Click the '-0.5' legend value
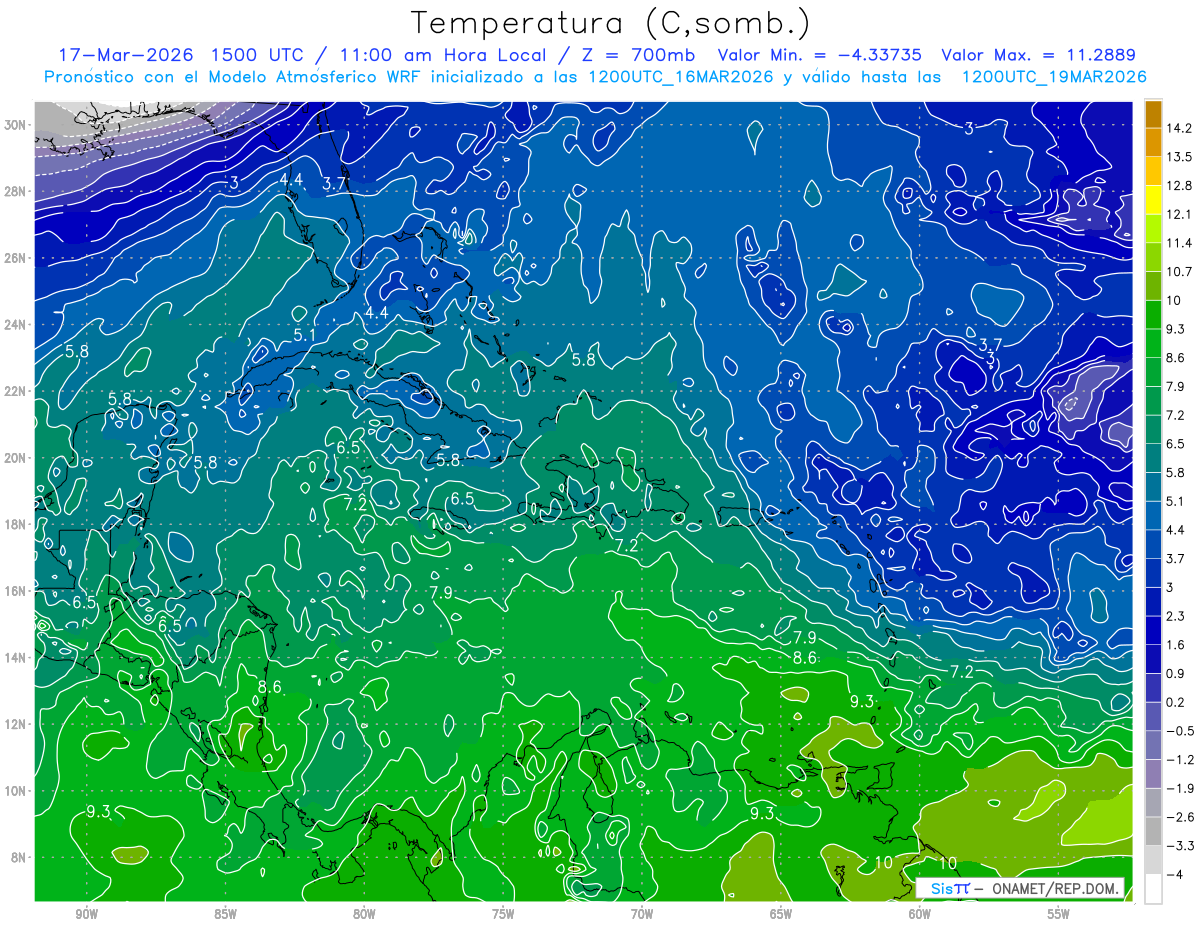Image resolution: width=1200 pixels, height=927 pixels. [x=1178, y=732]
